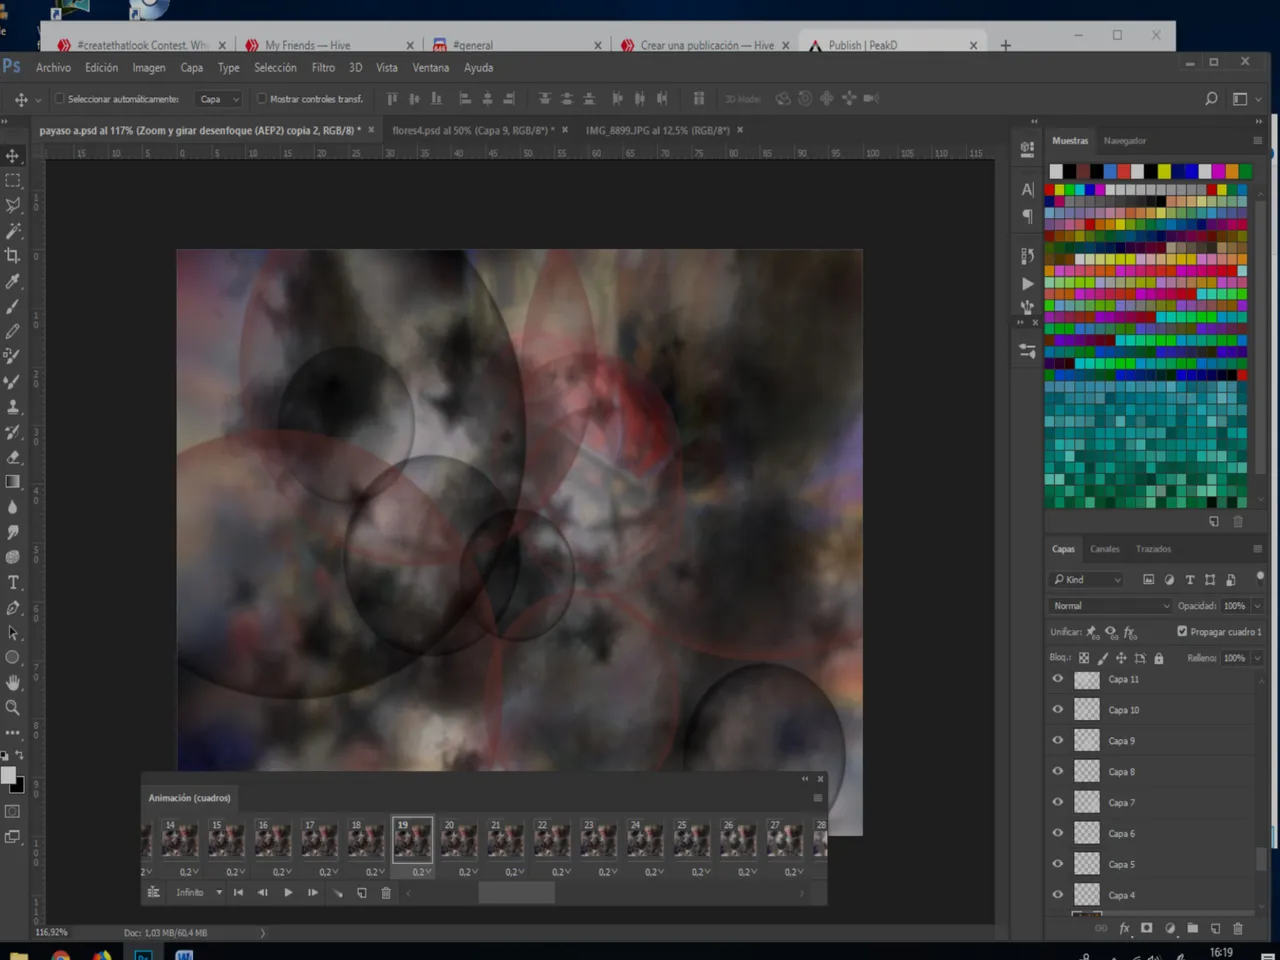Open Animation panel flyout menu
The image size is (1280, 960).
click(817, 798)
